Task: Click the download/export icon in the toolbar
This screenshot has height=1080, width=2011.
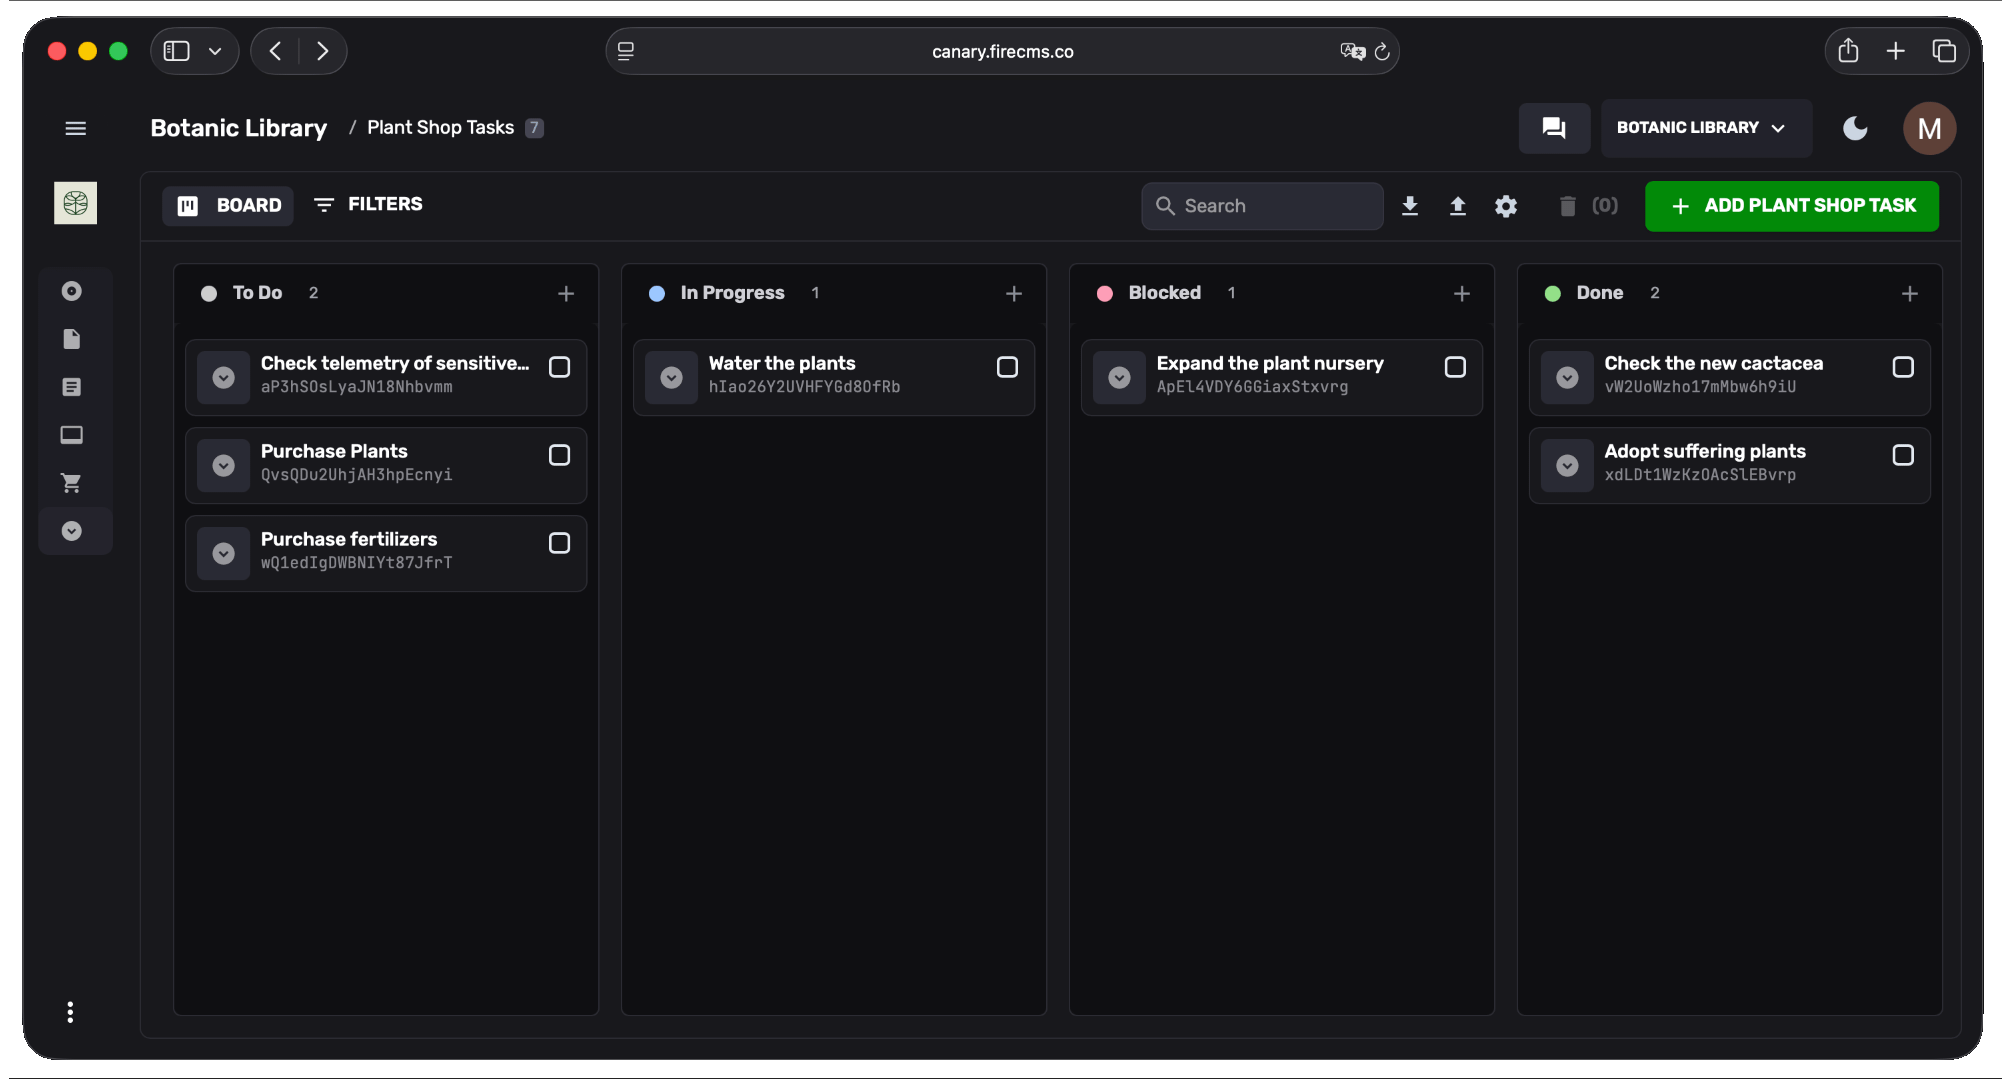Action: (x=1410, y=206)
